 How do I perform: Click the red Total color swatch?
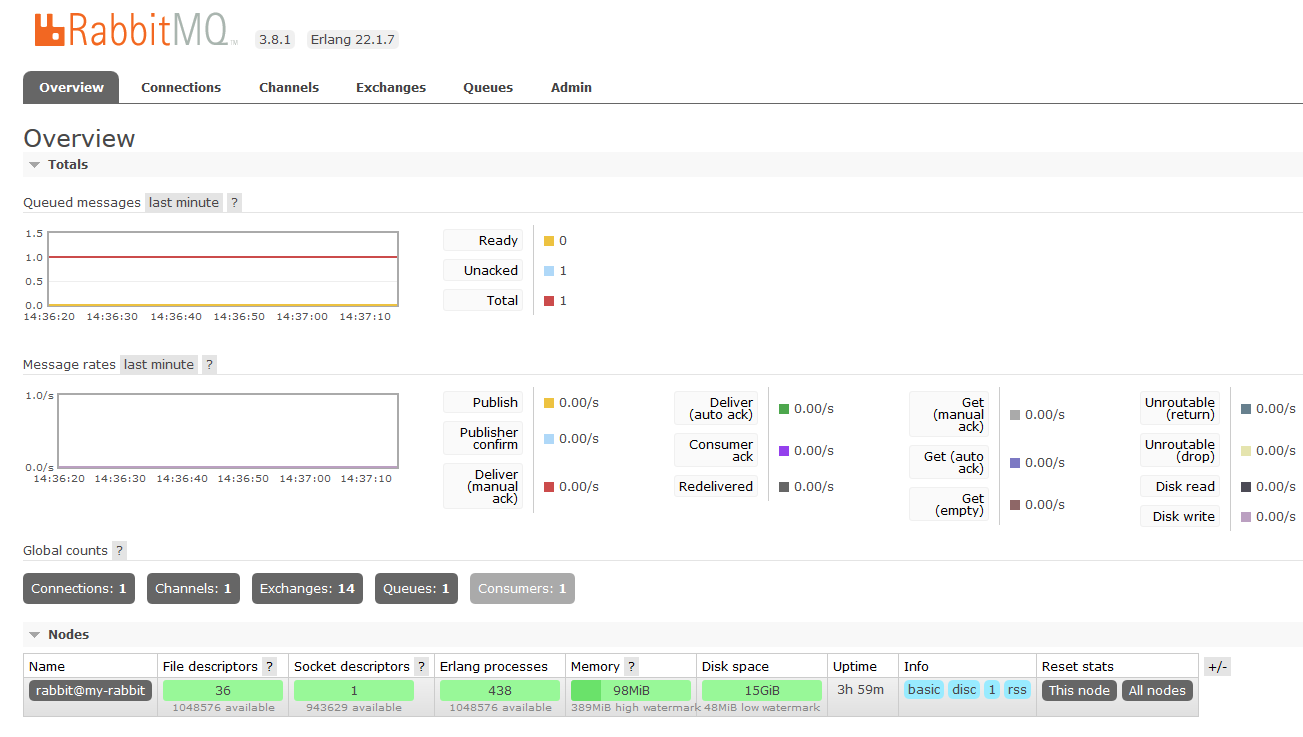pyautogui.click(x=549, y=301)
